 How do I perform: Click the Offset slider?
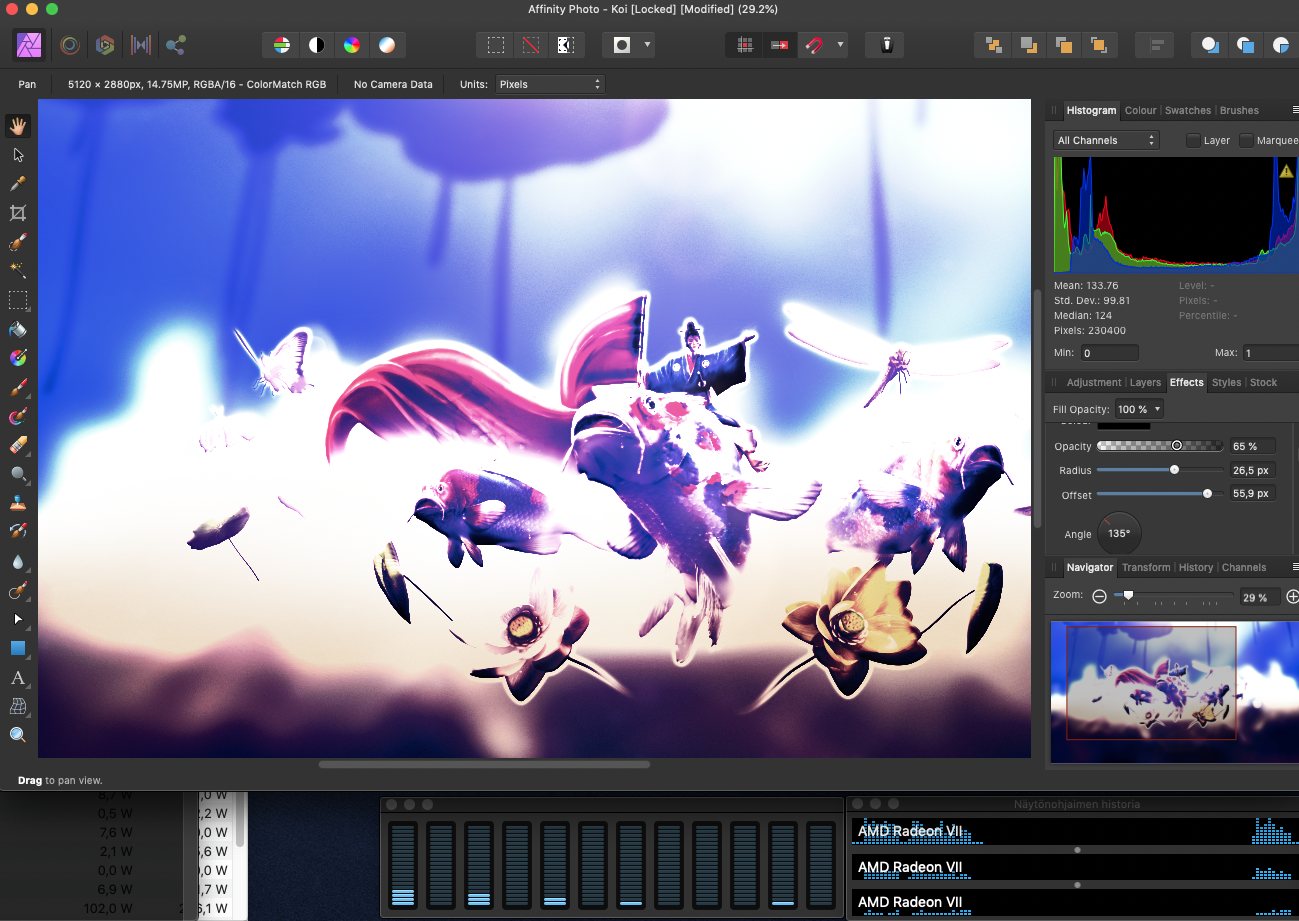[1160, 494]
